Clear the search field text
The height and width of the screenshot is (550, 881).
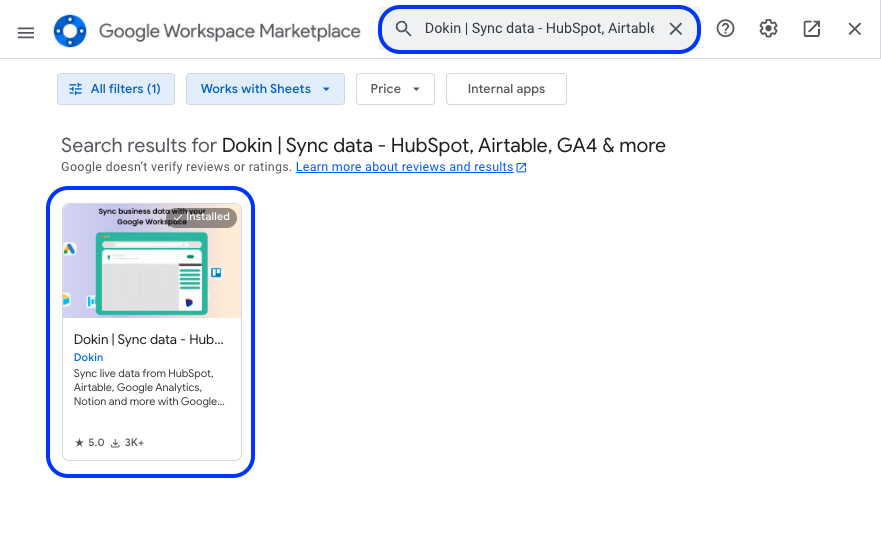point(675,29)
